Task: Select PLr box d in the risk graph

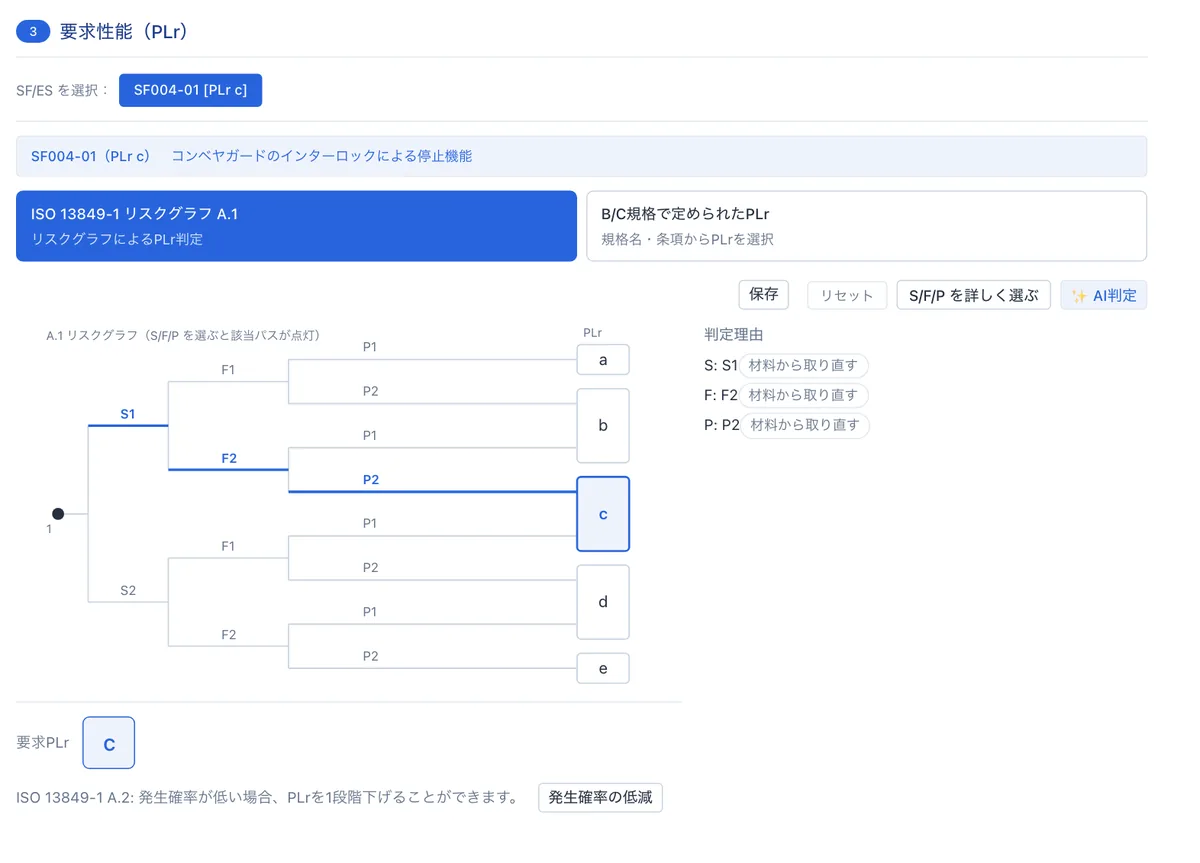Action: tap(603, 602)
